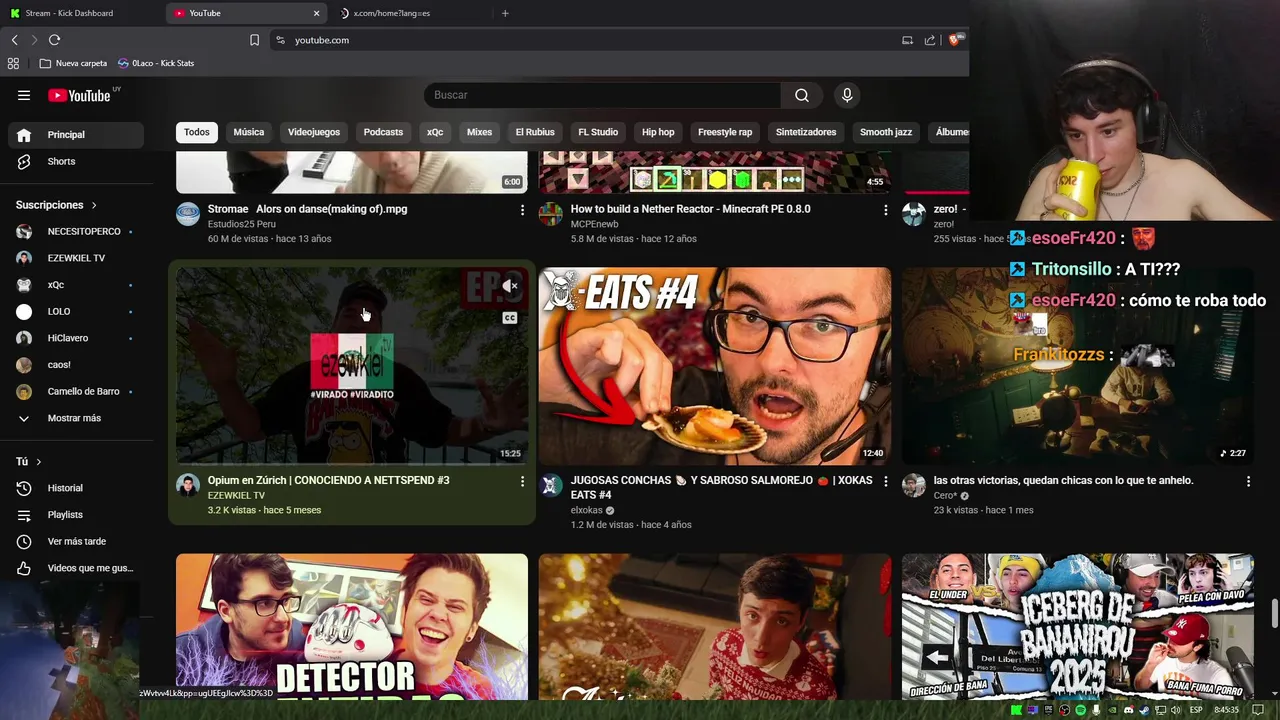Unmute the Opium en Zúrich preview
Viewport: 1280px width, 720px height.
pos(510,286)
